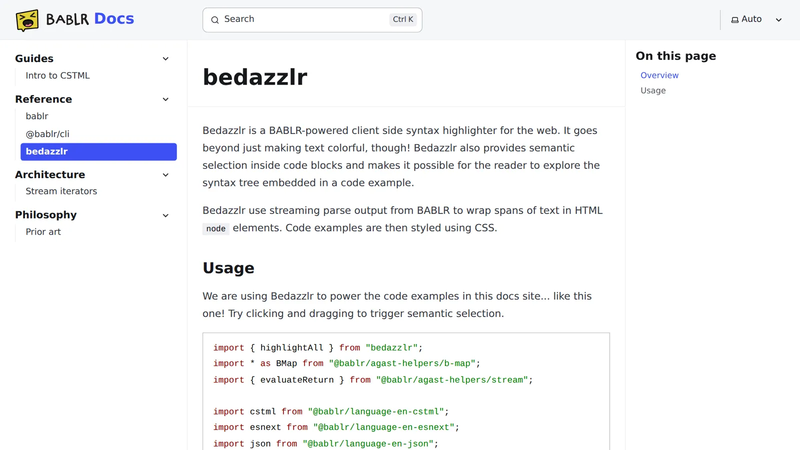The image size is (800, 450).
Task: Select the bedazzlr sidebar item
Action: (x=98, y=152)
